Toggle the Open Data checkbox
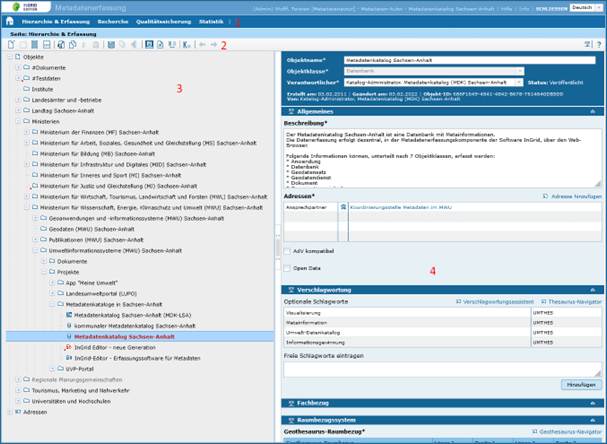The height and width of the screenshot is (444, 607). click(x=287, y=268)
